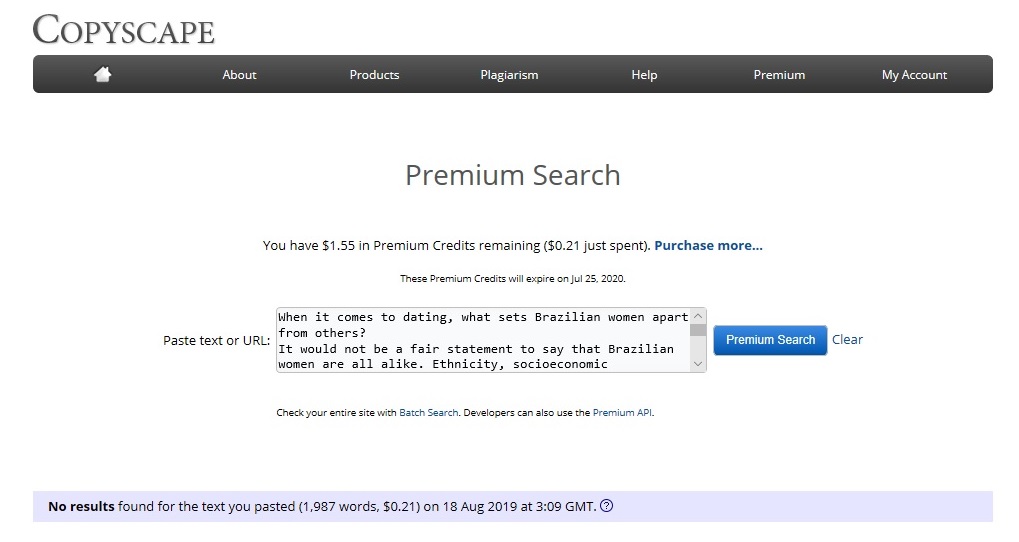Screen dimensions: 1019x542
Task: Click the No results message bar
Action: tap(512, 506)
